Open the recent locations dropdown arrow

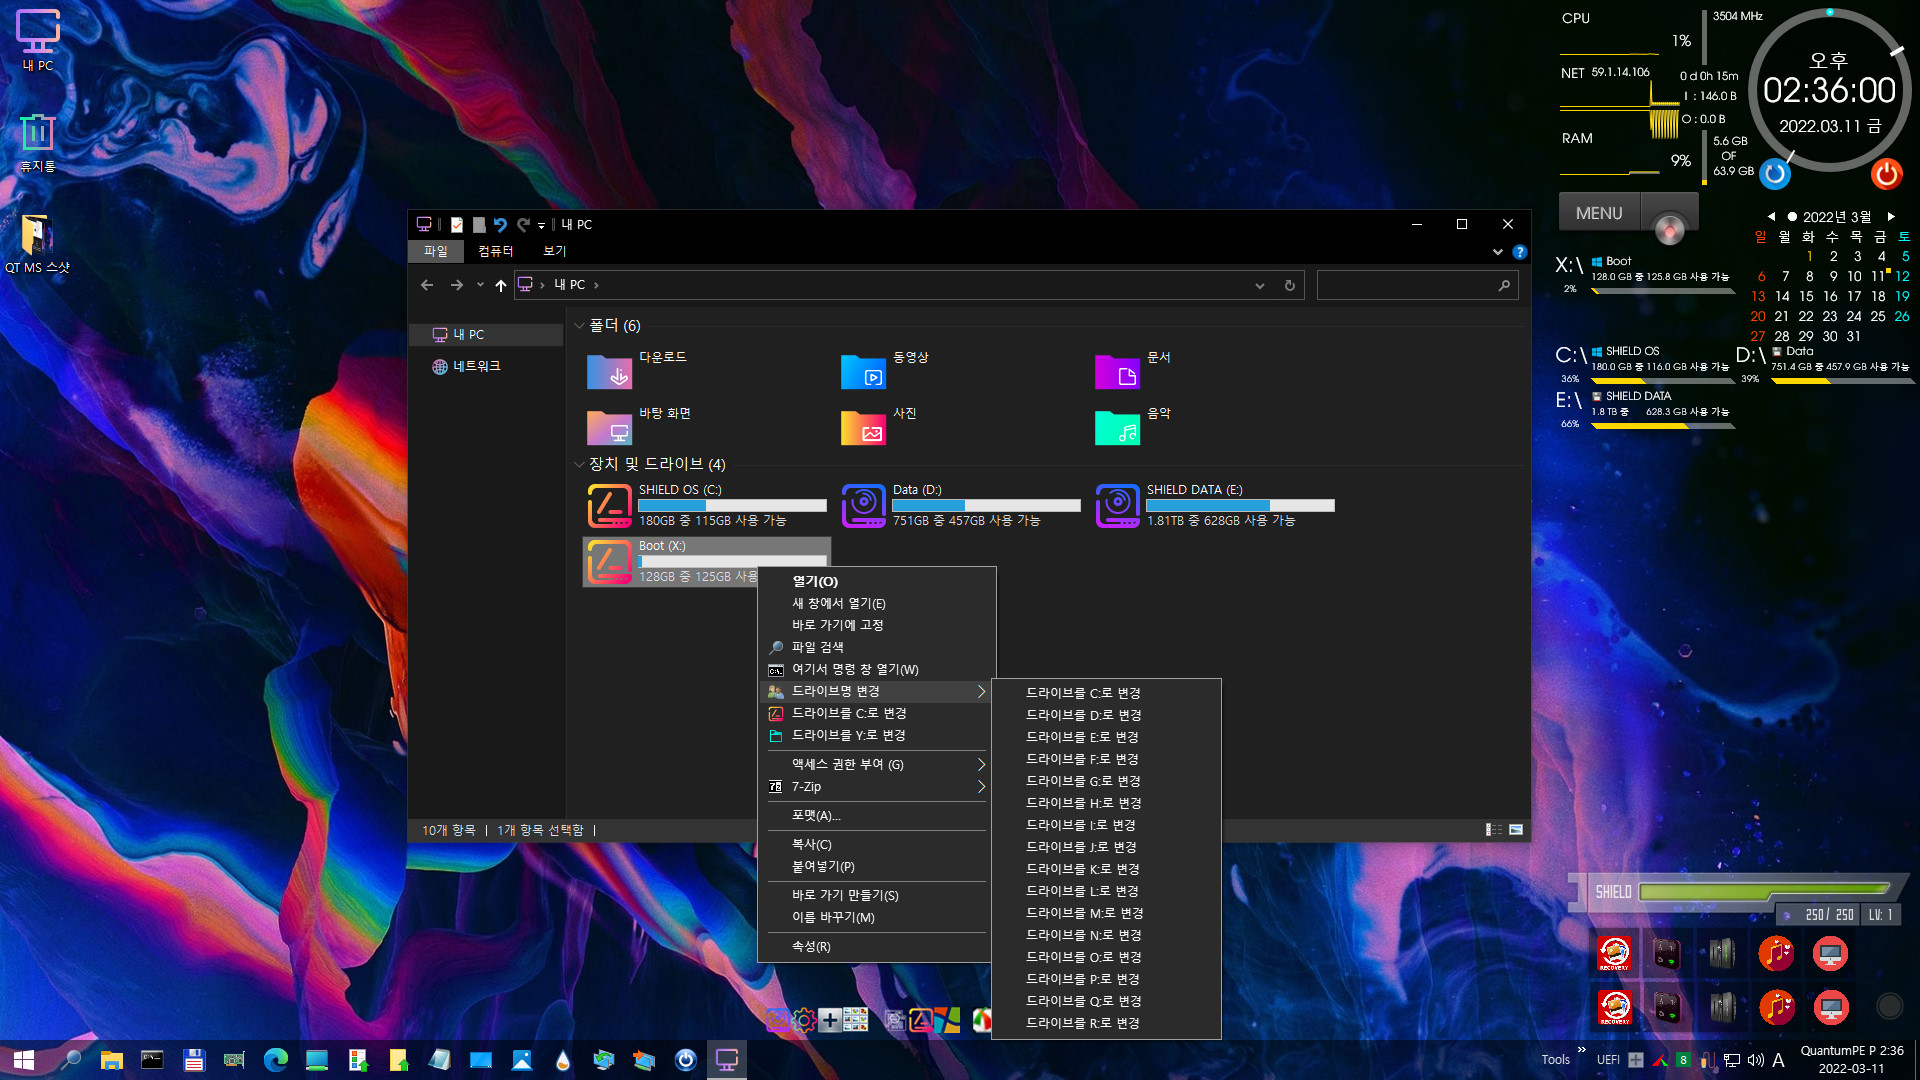click(480, 285)
